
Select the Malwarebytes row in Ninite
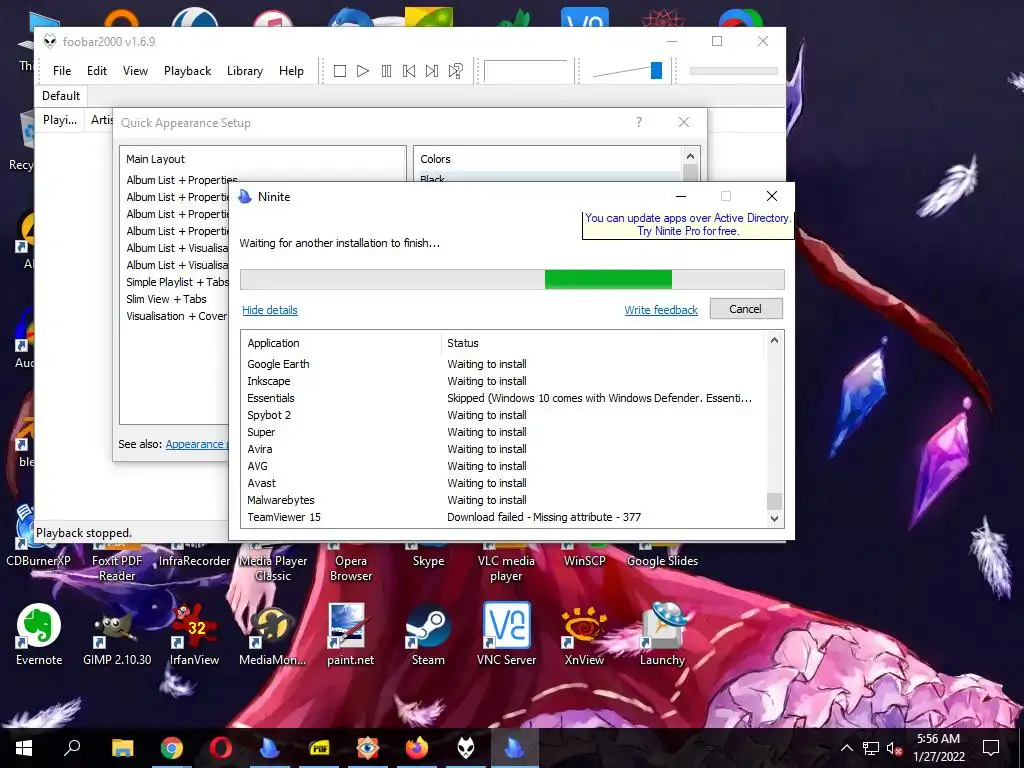click(x=503, y=500)
